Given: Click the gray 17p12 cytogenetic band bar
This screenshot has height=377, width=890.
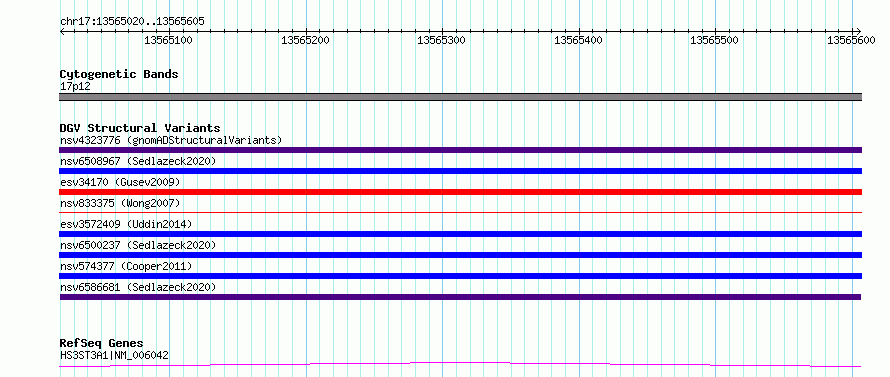Looking at the screenshot, I should click(x=460, y=97).
